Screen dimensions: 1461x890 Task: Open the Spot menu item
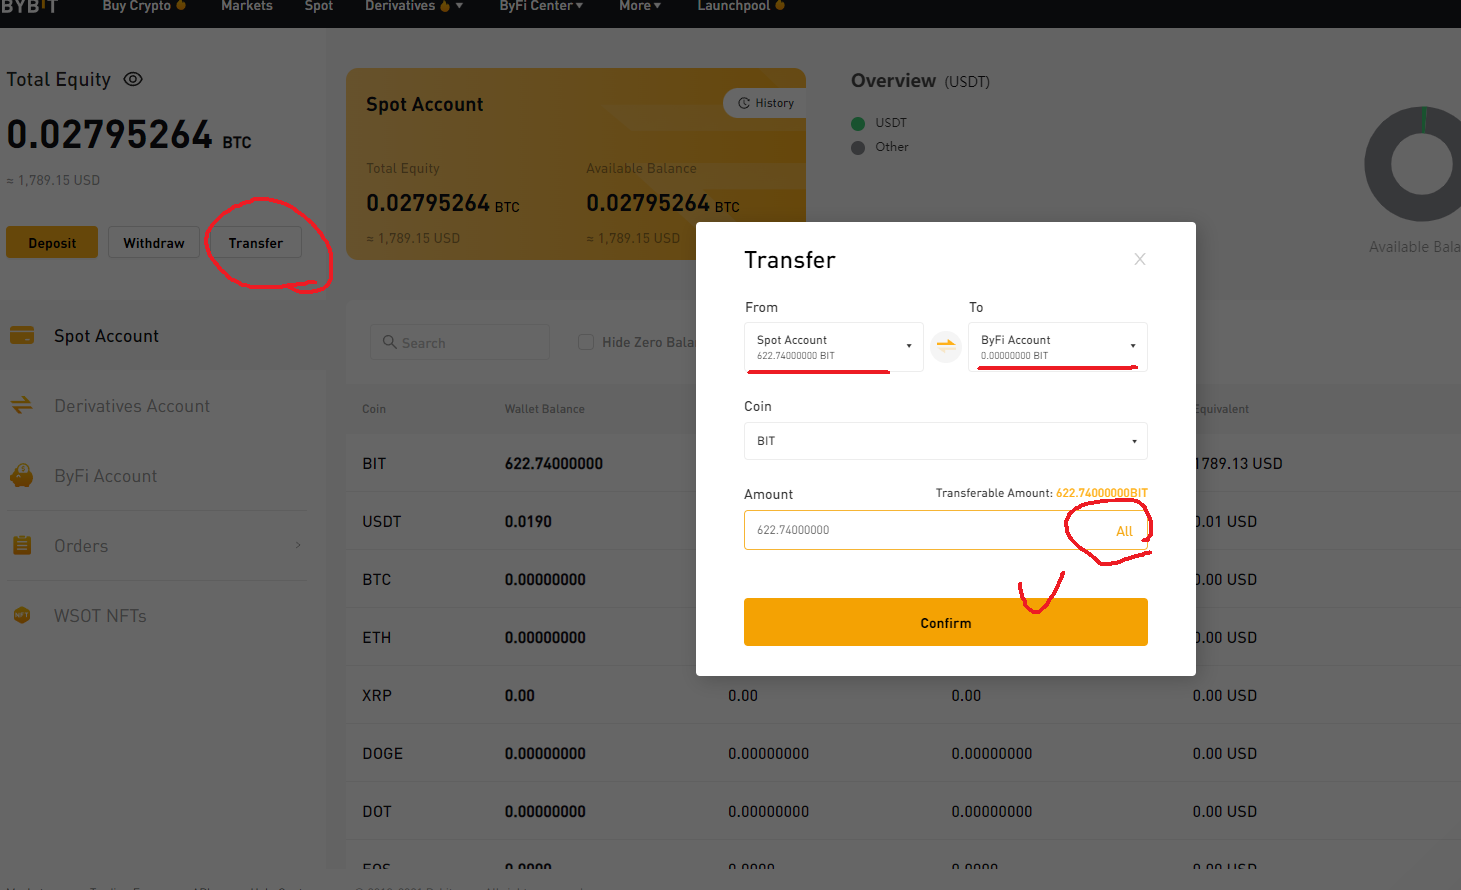pos(319,6)
